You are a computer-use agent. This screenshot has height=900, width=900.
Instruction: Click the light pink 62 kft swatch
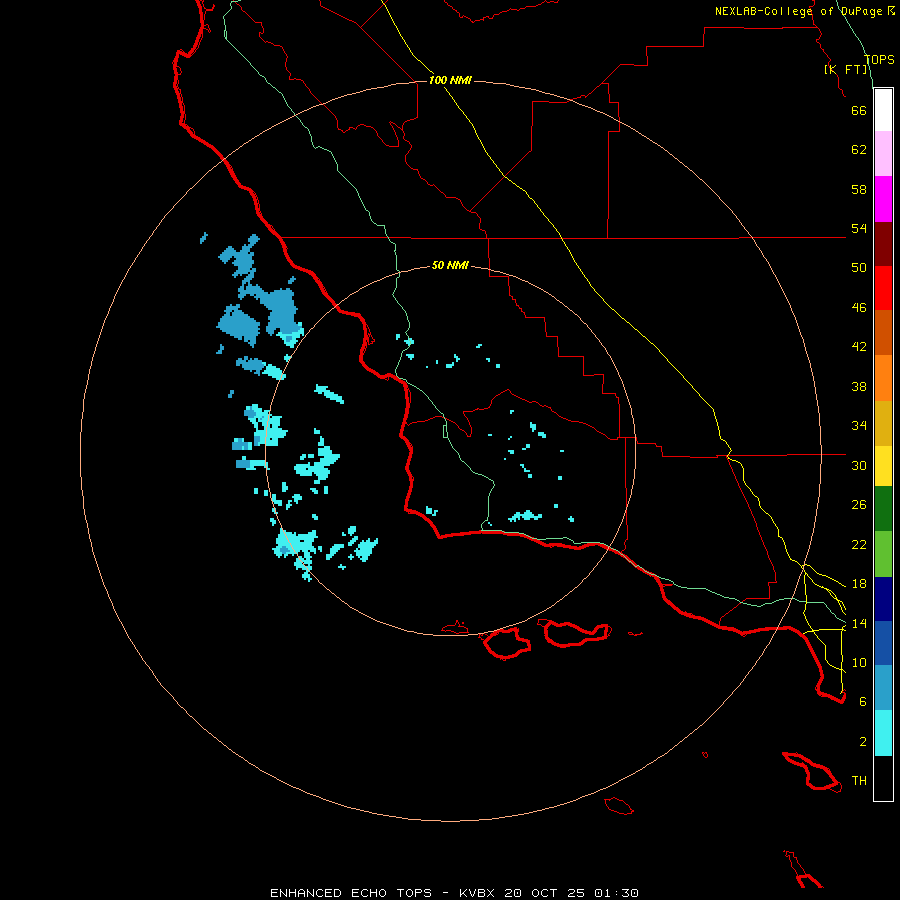(x=883, y=154)
